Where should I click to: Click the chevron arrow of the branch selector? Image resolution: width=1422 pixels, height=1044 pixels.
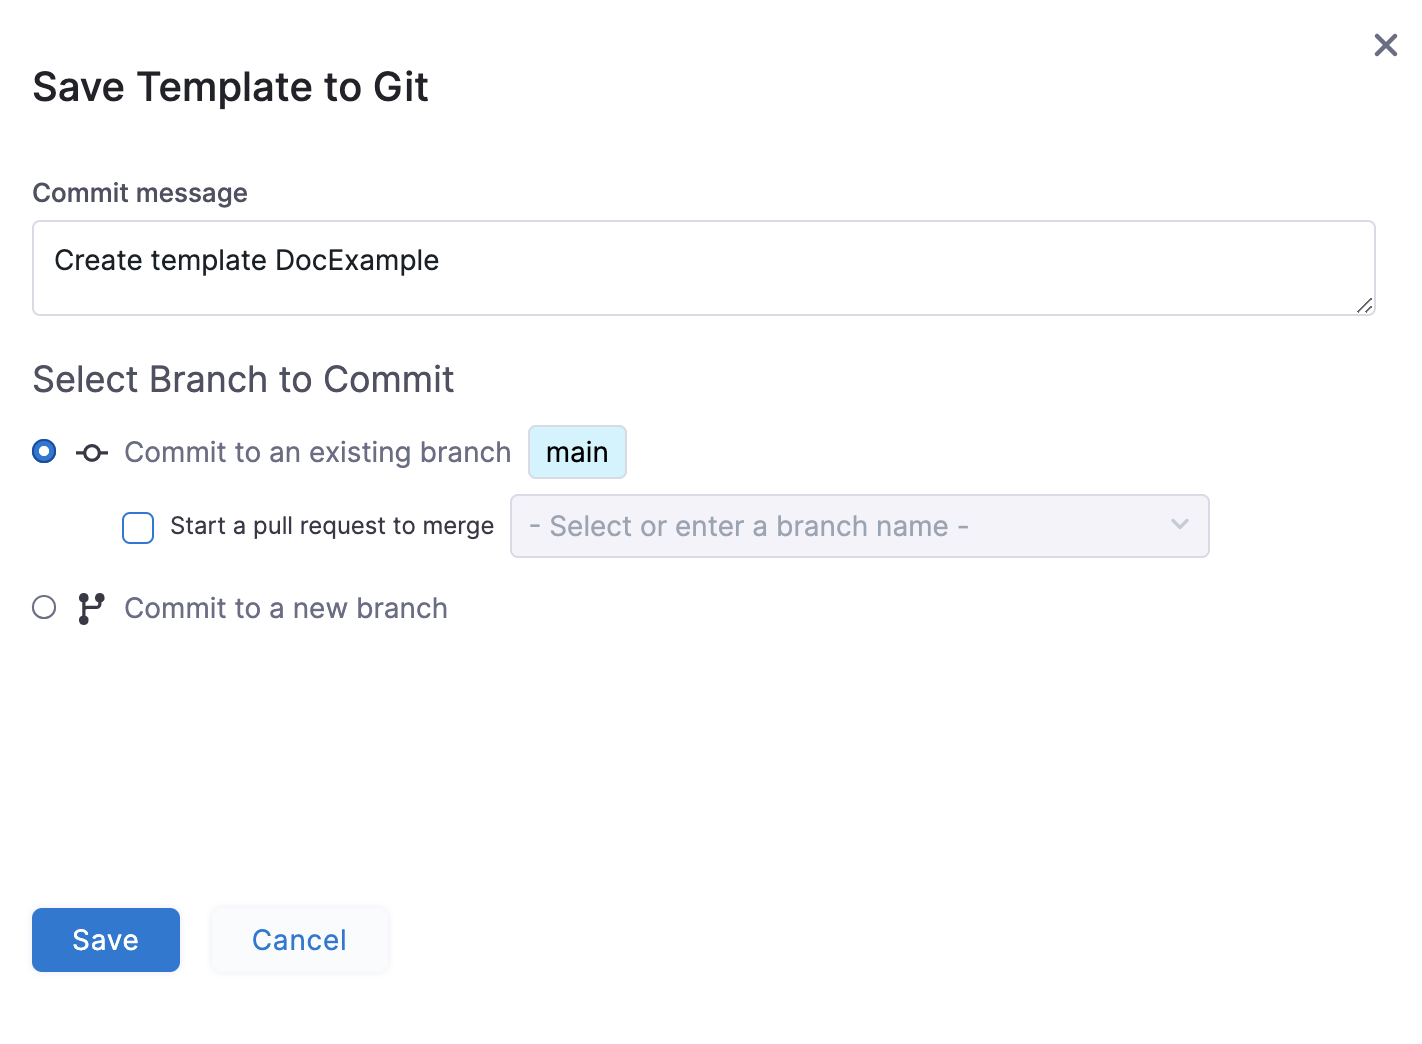[1180, 525]
